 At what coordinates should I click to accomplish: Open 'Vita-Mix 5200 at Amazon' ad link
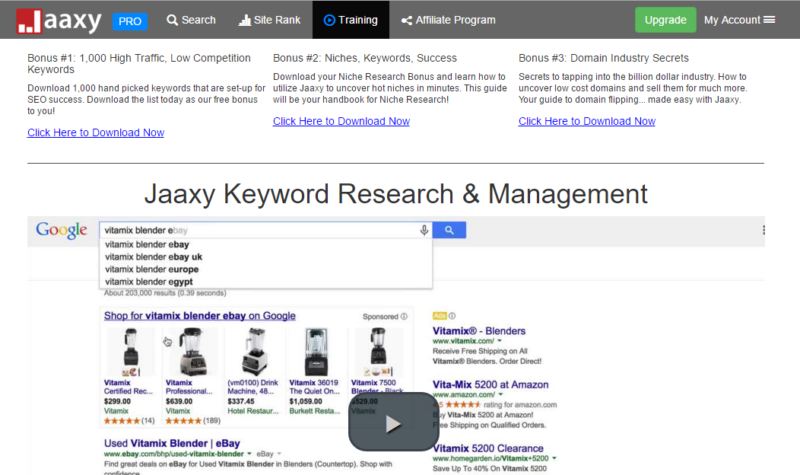click(x=490, y=385)
